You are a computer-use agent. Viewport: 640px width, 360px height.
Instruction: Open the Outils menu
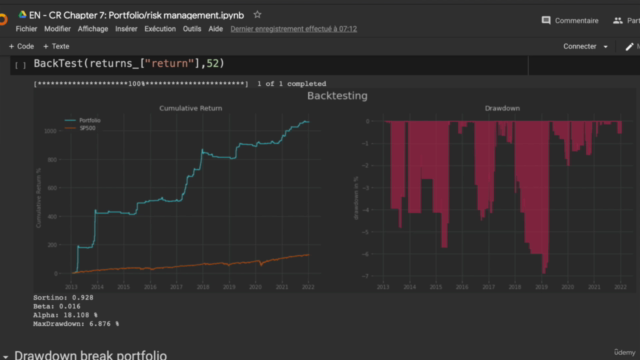tap(192, 29)
